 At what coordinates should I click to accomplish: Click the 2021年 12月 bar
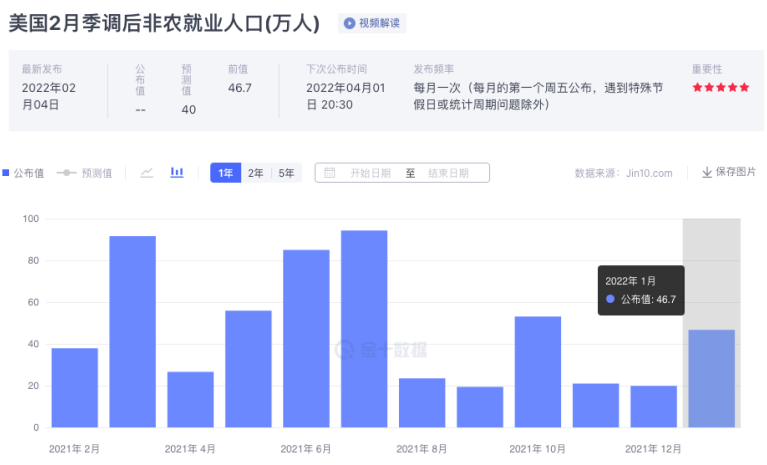pos(654,406)
